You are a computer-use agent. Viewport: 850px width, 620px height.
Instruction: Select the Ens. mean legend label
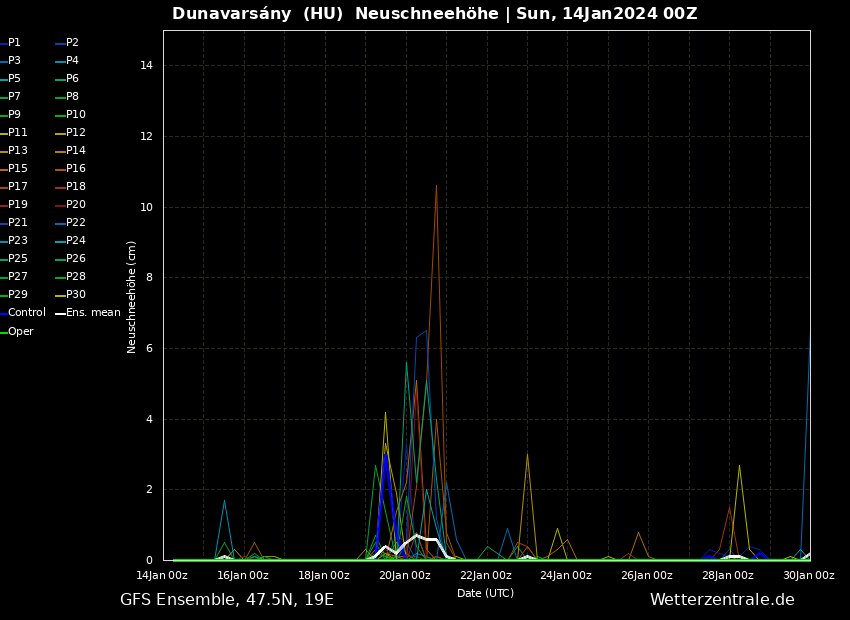pyautogui.click(x=93, y=313)
